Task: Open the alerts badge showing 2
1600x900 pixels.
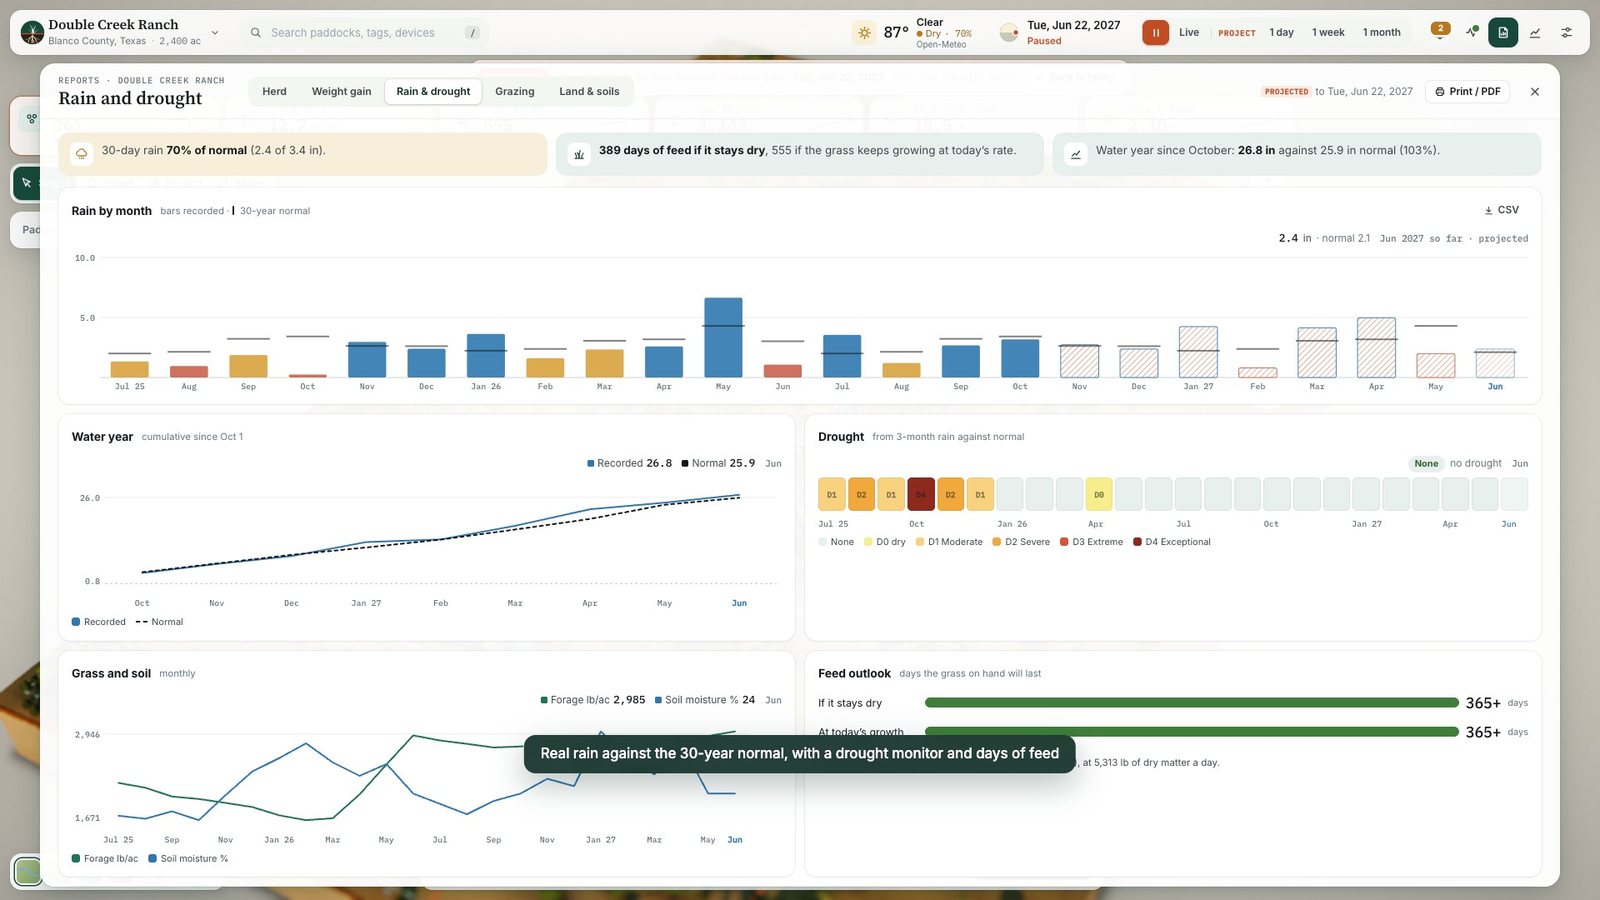Action: (x=1440, y=29)
